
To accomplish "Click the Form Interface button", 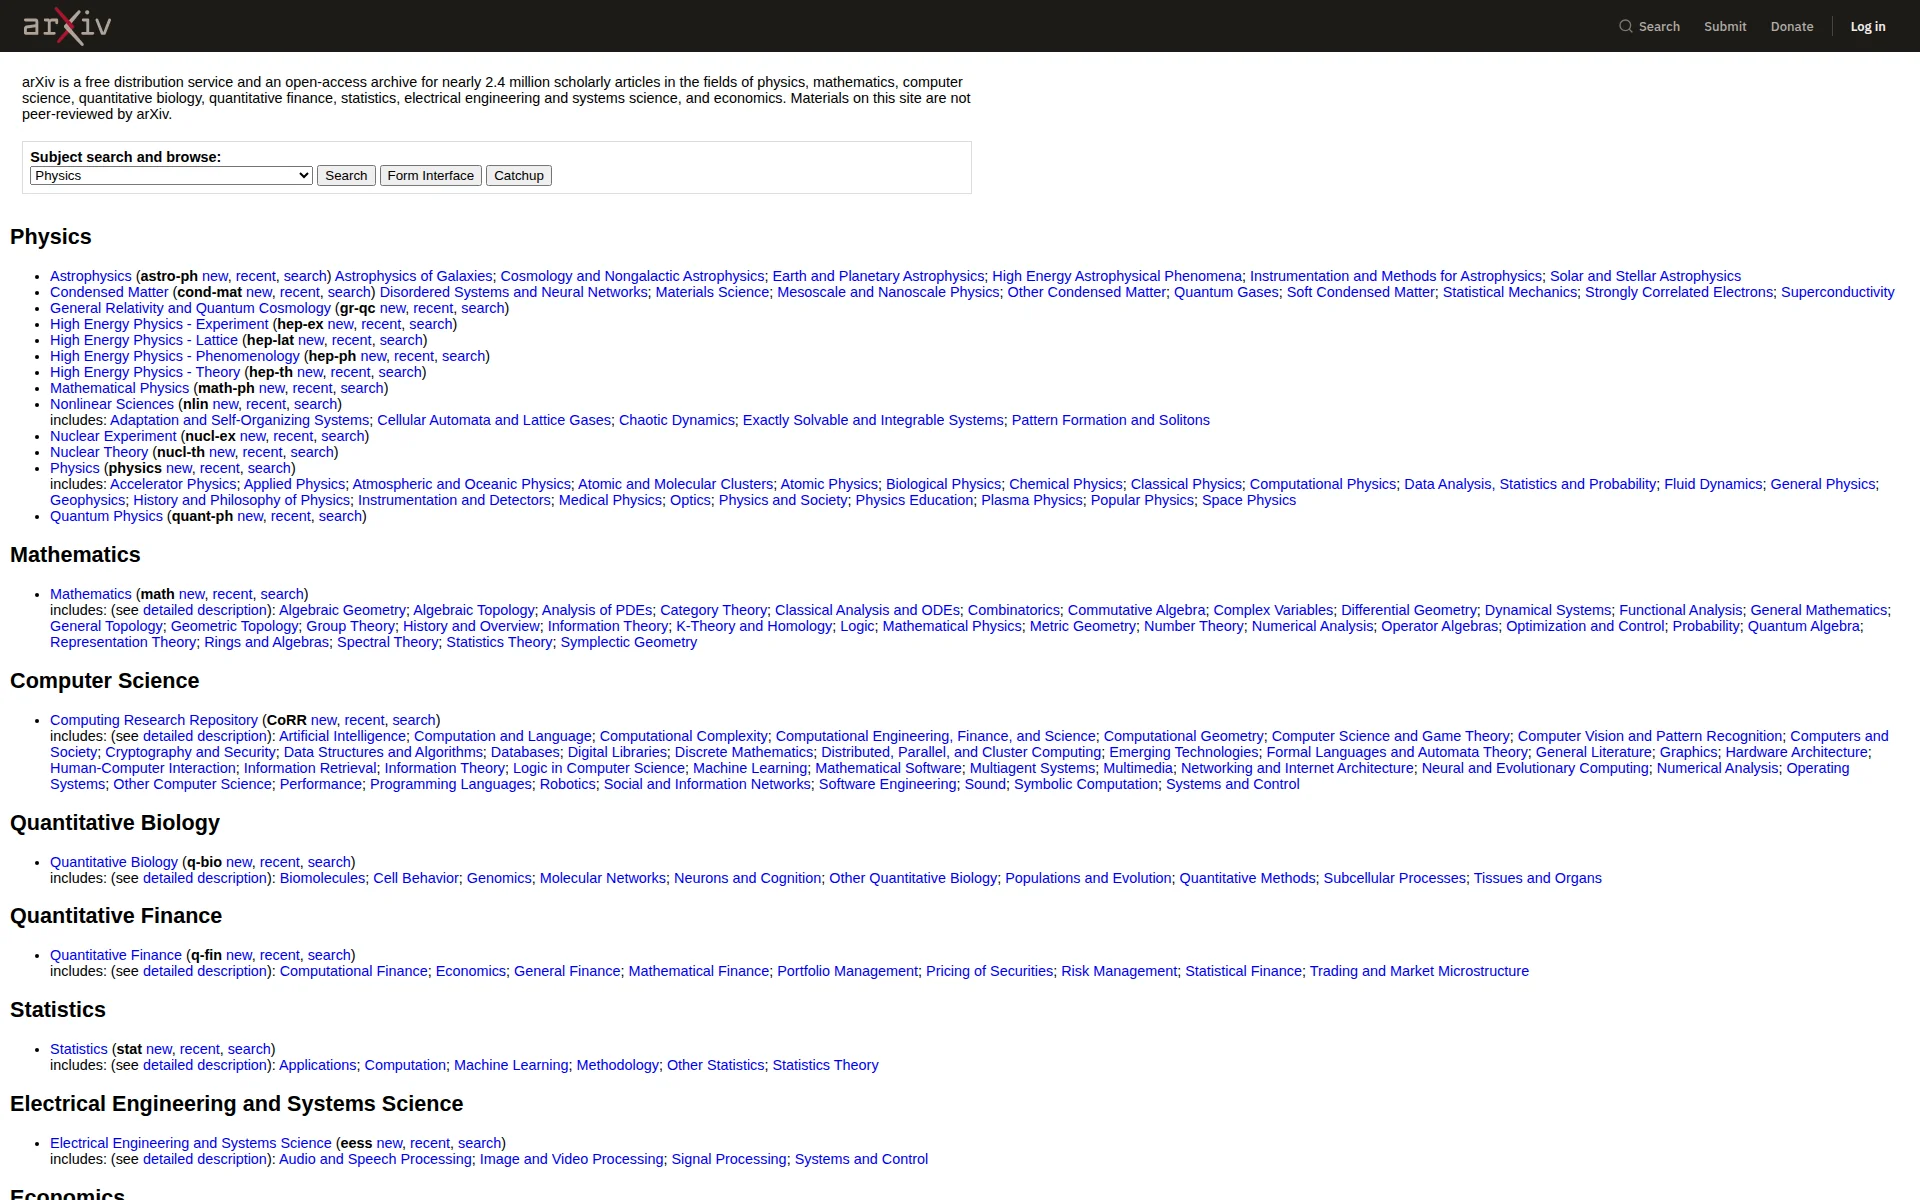I will (431, 175).
